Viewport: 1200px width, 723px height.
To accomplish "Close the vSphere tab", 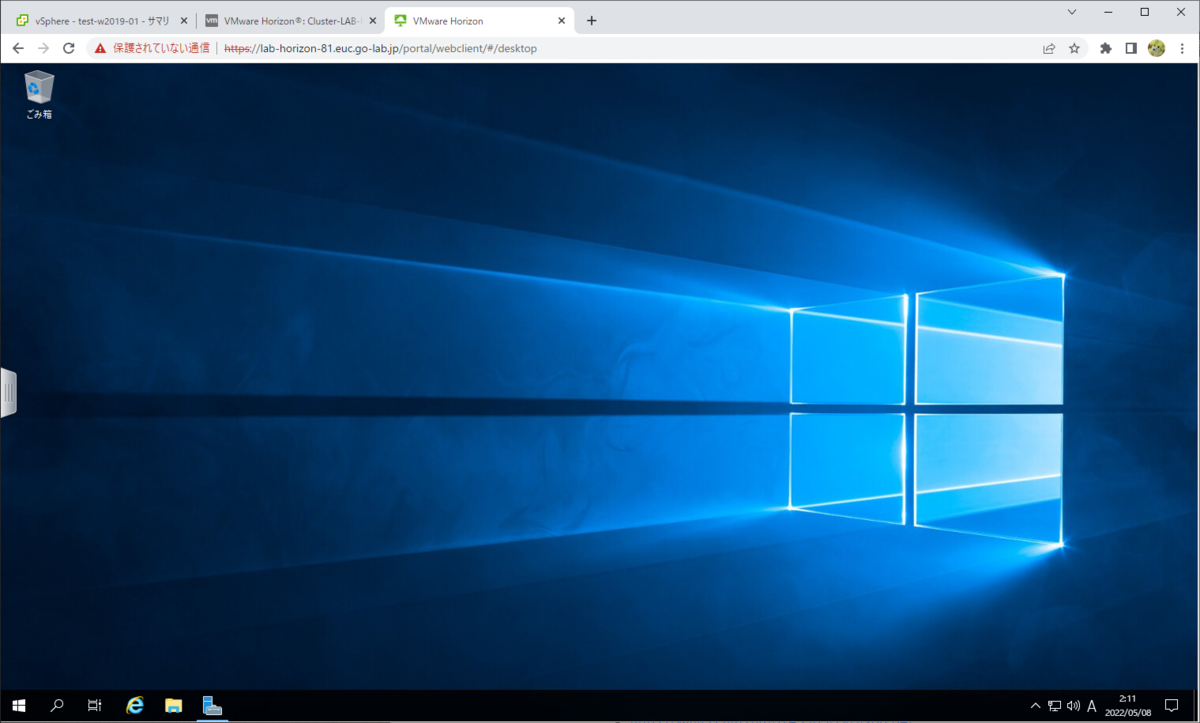I will (183, 20).
